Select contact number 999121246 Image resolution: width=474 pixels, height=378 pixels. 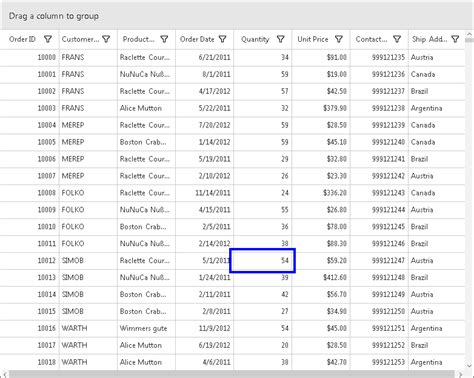click(379, 244)
